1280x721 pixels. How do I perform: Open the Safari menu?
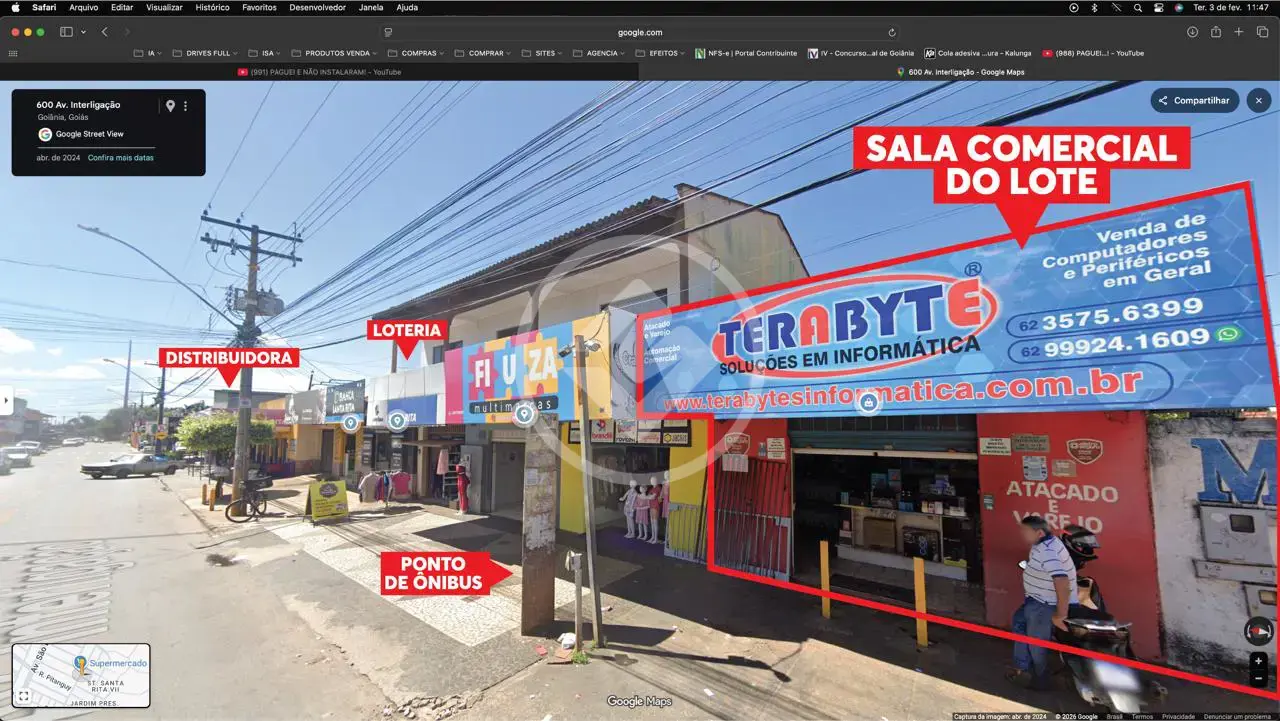(x=44, y=7)
